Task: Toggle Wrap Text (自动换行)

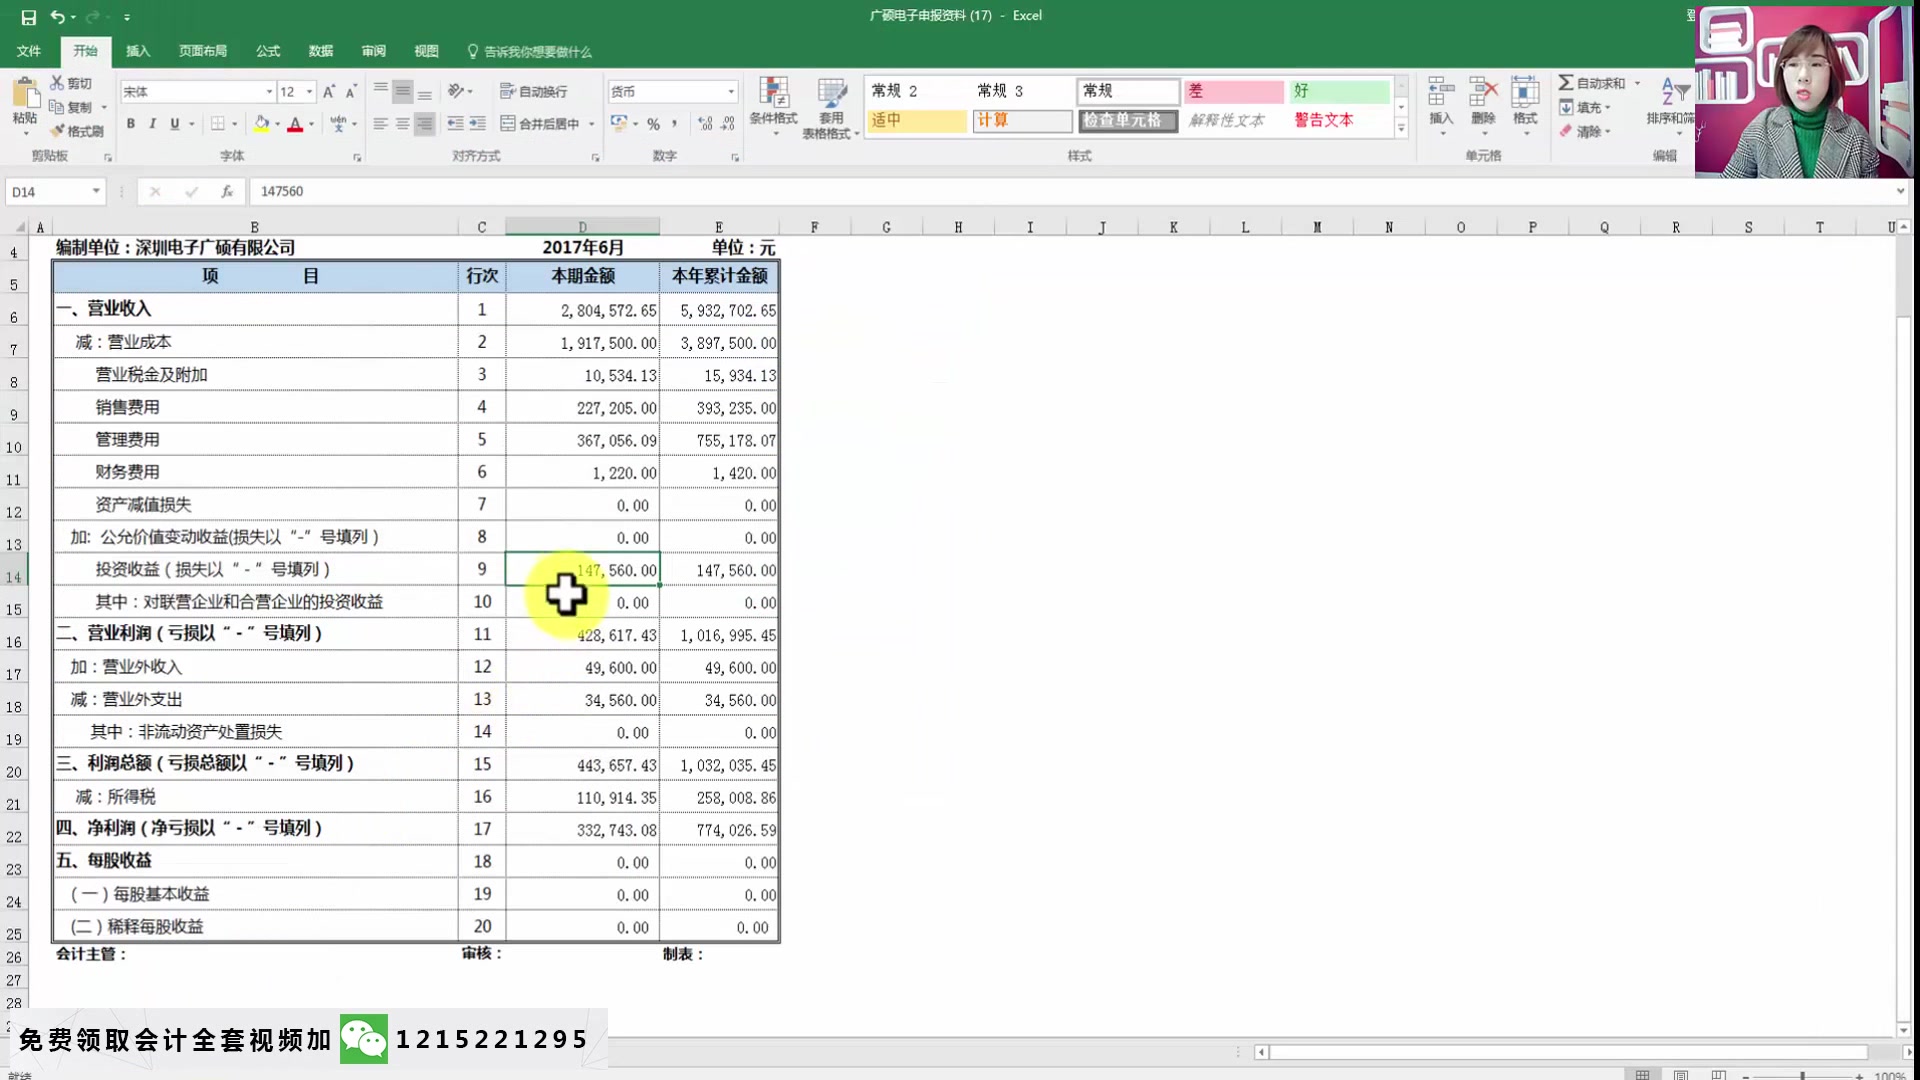Action: [534, 91]
